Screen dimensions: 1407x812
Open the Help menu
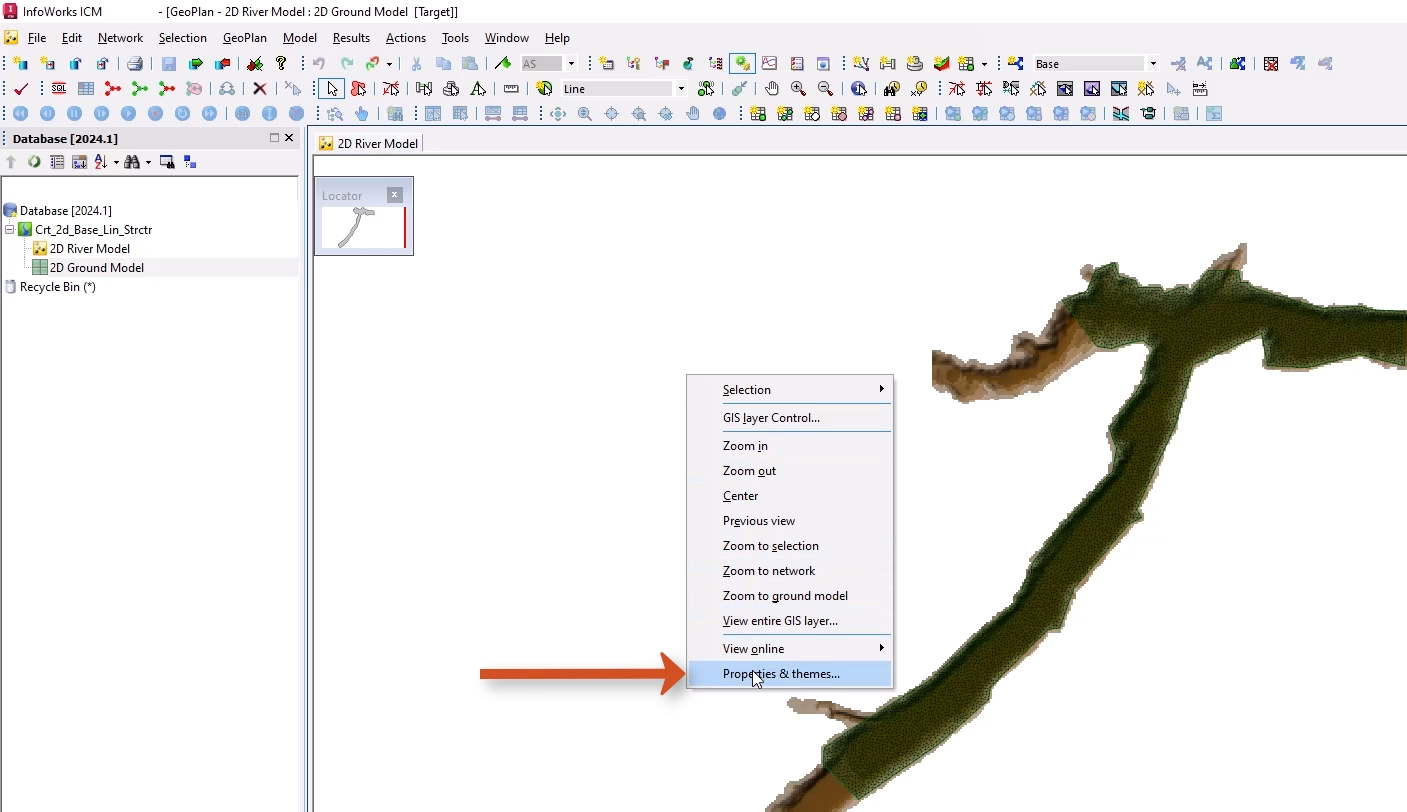(x=557, y=38)
